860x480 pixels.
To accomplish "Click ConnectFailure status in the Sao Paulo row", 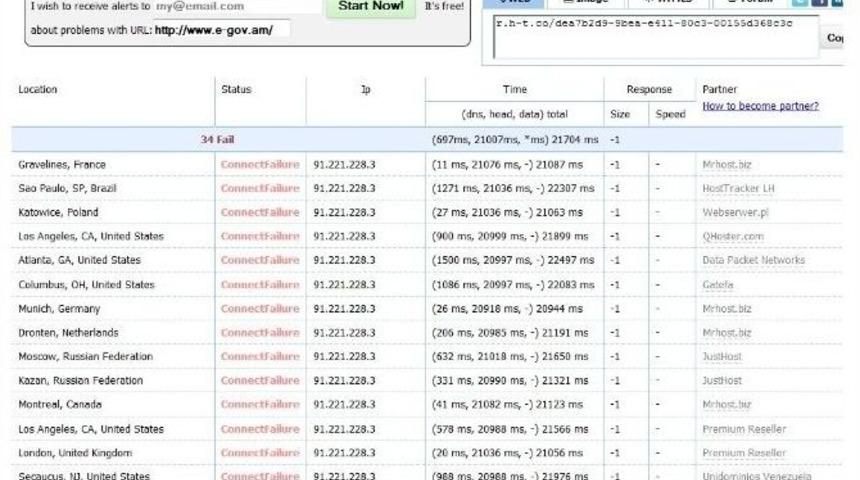I will coord(260,189).
